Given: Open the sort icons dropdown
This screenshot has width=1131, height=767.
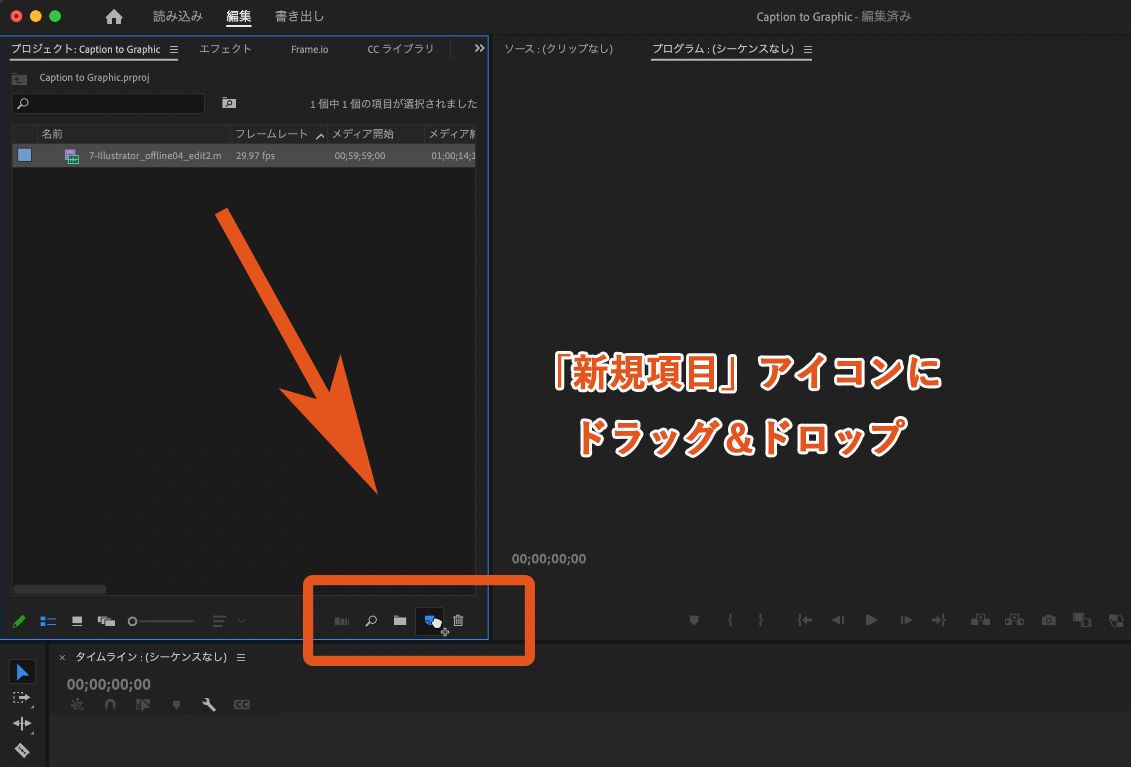Looking at the screenshot, I should (229, 621).
